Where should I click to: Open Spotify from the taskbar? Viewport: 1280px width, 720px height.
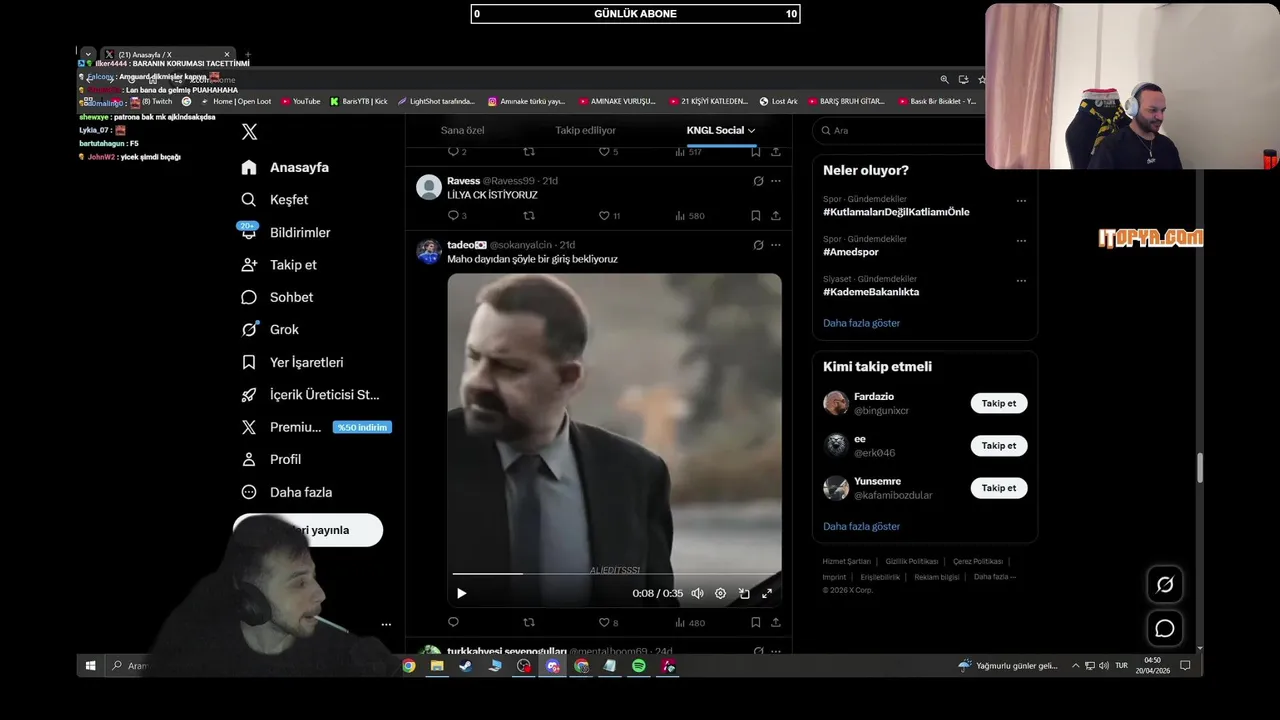(638, 666)
